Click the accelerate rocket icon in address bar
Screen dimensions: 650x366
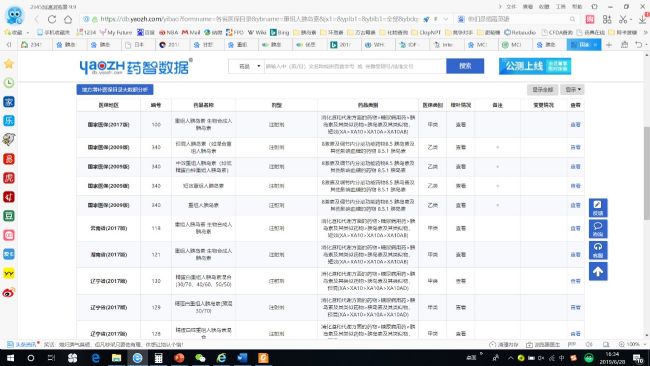click(x=426, y=19)
